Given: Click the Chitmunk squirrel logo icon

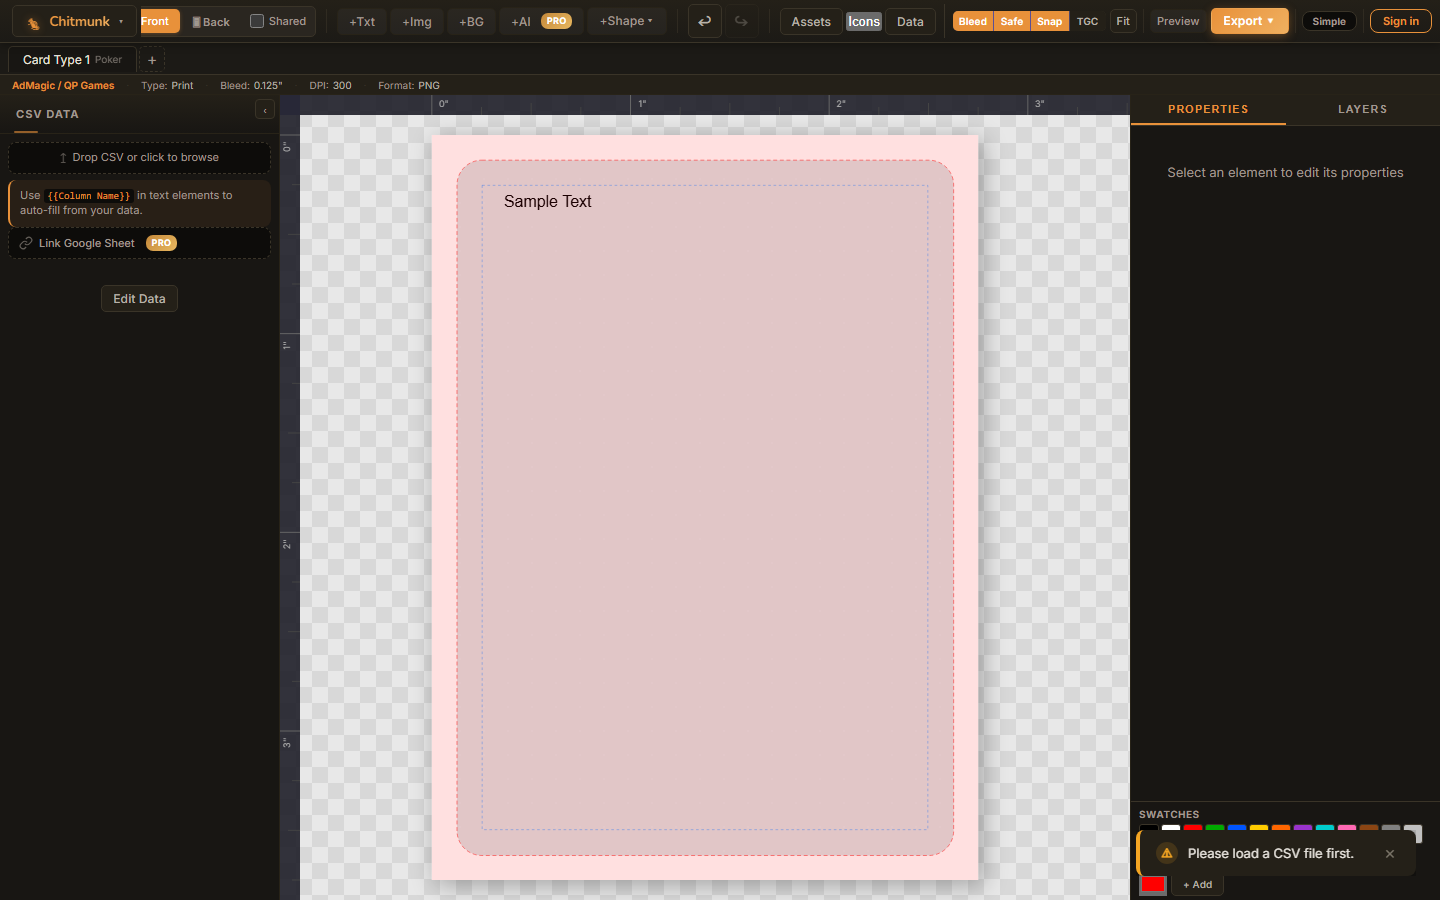Looking at the screenshot, I should 33,22.
